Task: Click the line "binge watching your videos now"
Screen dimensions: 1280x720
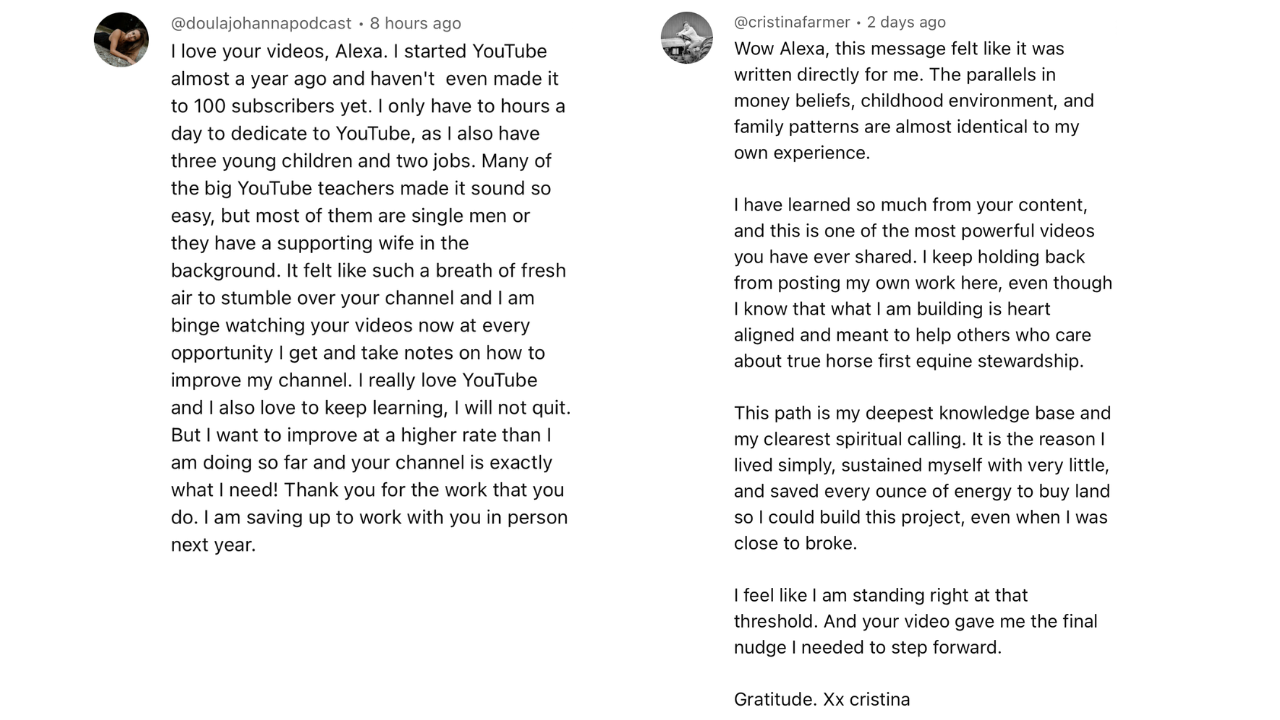Action: pos(350,325)
